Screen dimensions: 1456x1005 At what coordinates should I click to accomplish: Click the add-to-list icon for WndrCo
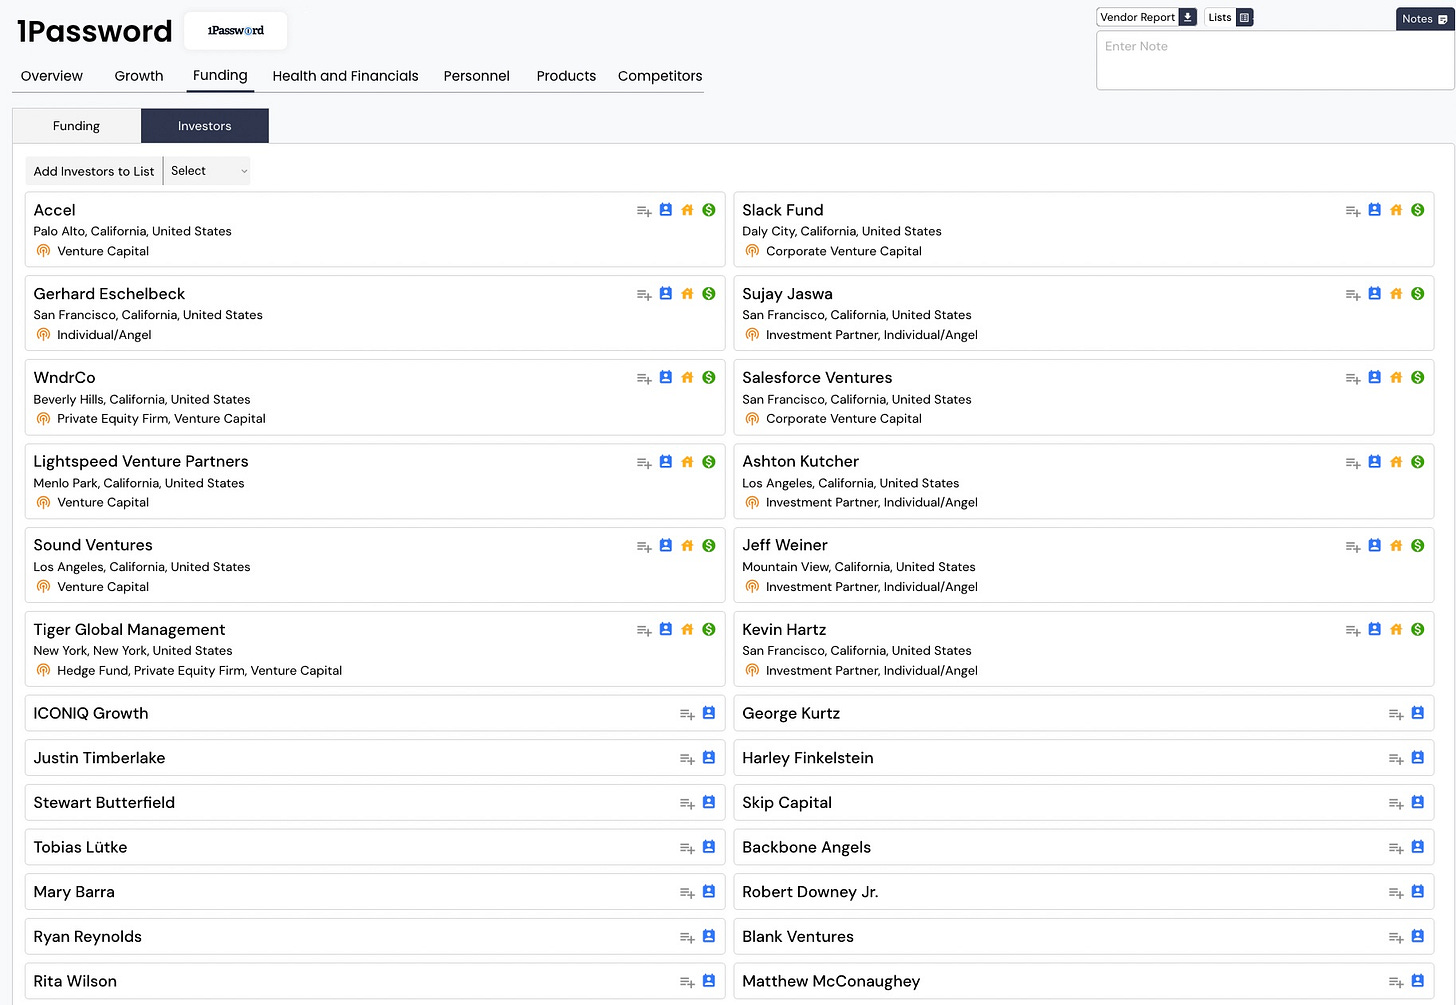coord(644,379)
